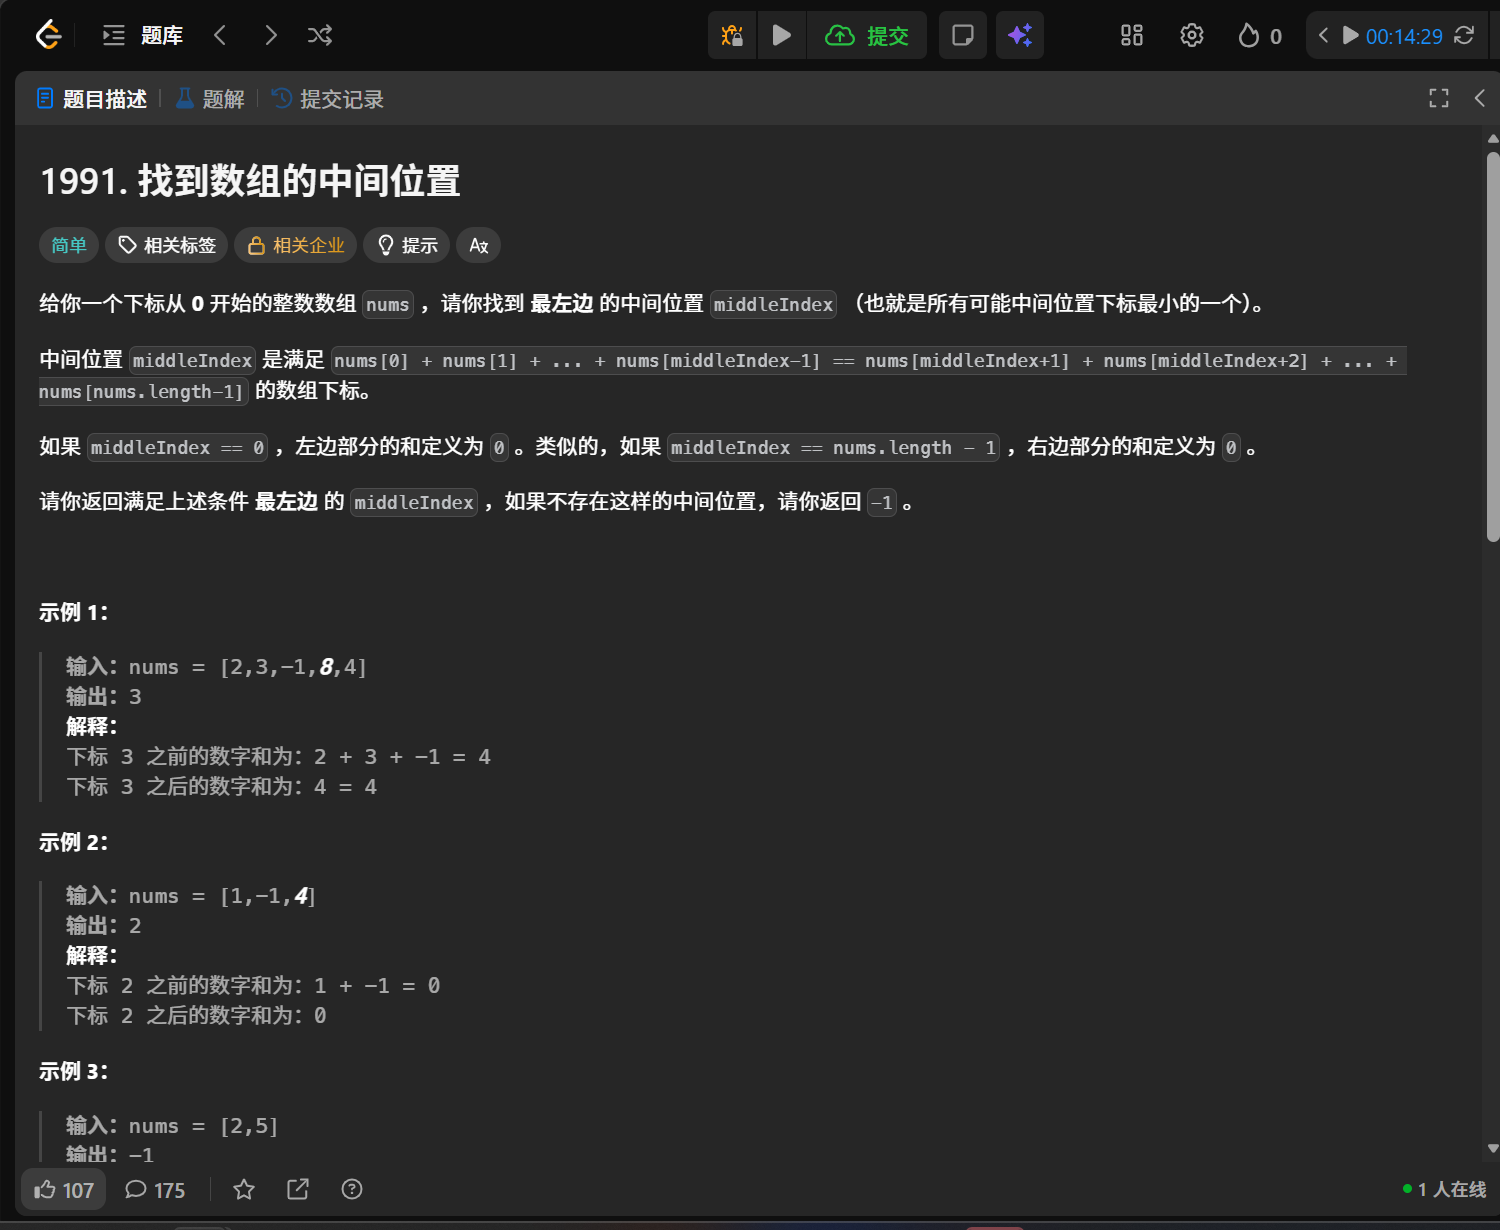
Task: Switch to 提交记录 submissions tab
Action: point(328,99)
